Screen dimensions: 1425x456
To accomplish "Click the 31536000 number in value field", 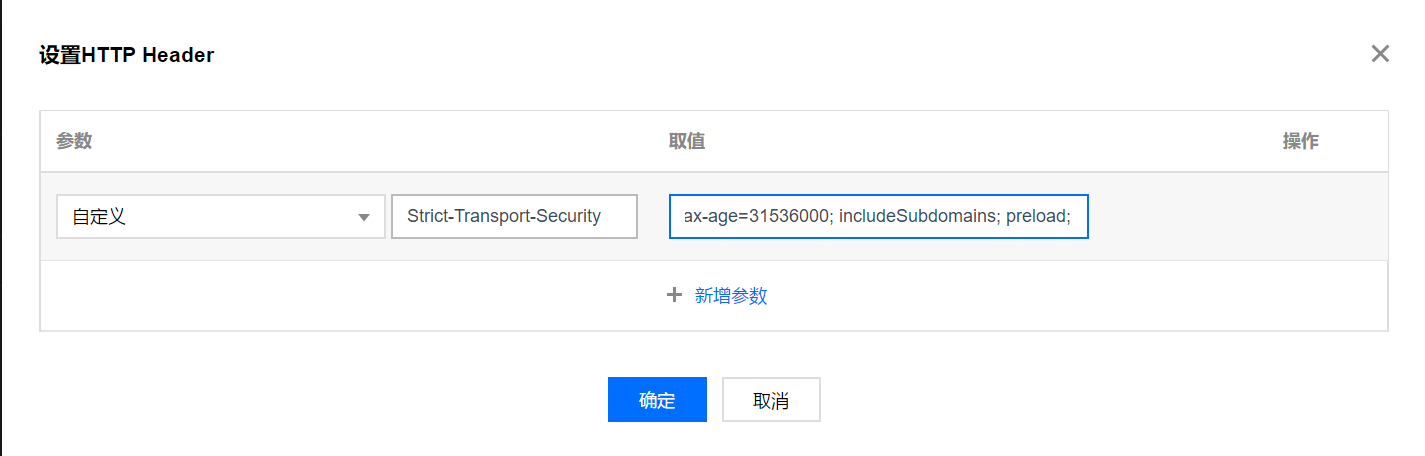I will (790, 216).
